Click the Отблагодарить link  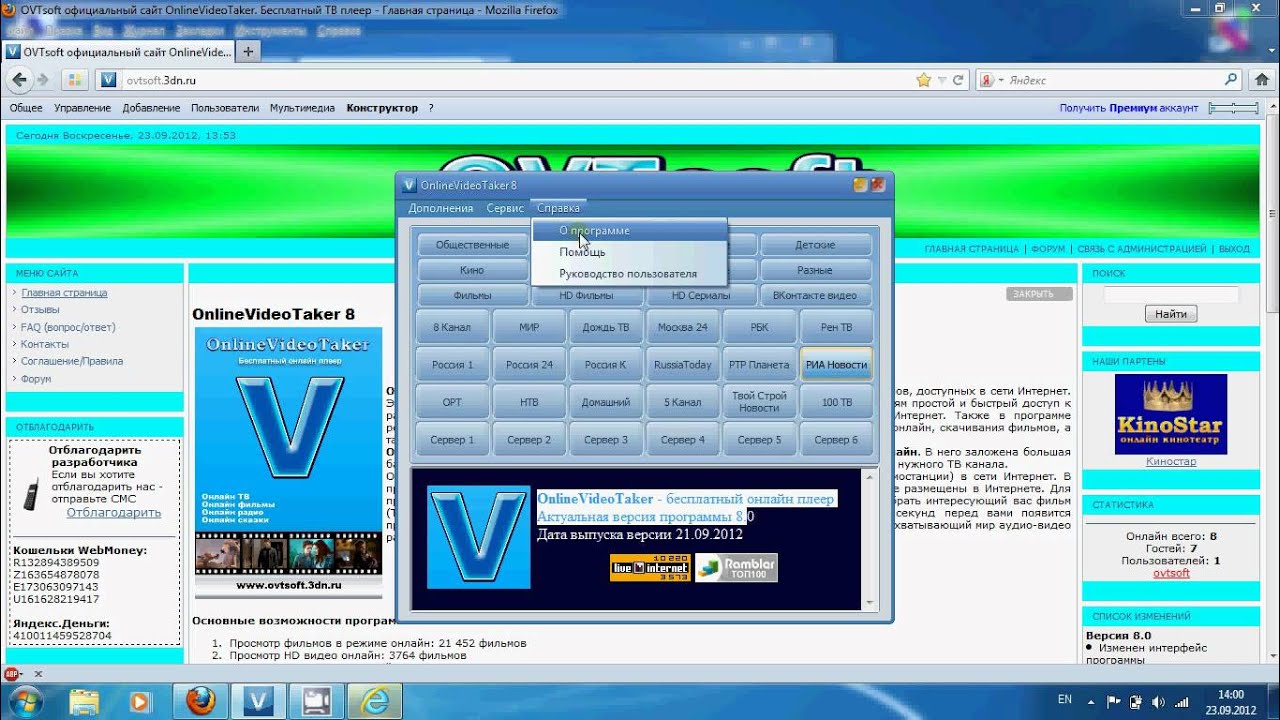coord(114,513)
